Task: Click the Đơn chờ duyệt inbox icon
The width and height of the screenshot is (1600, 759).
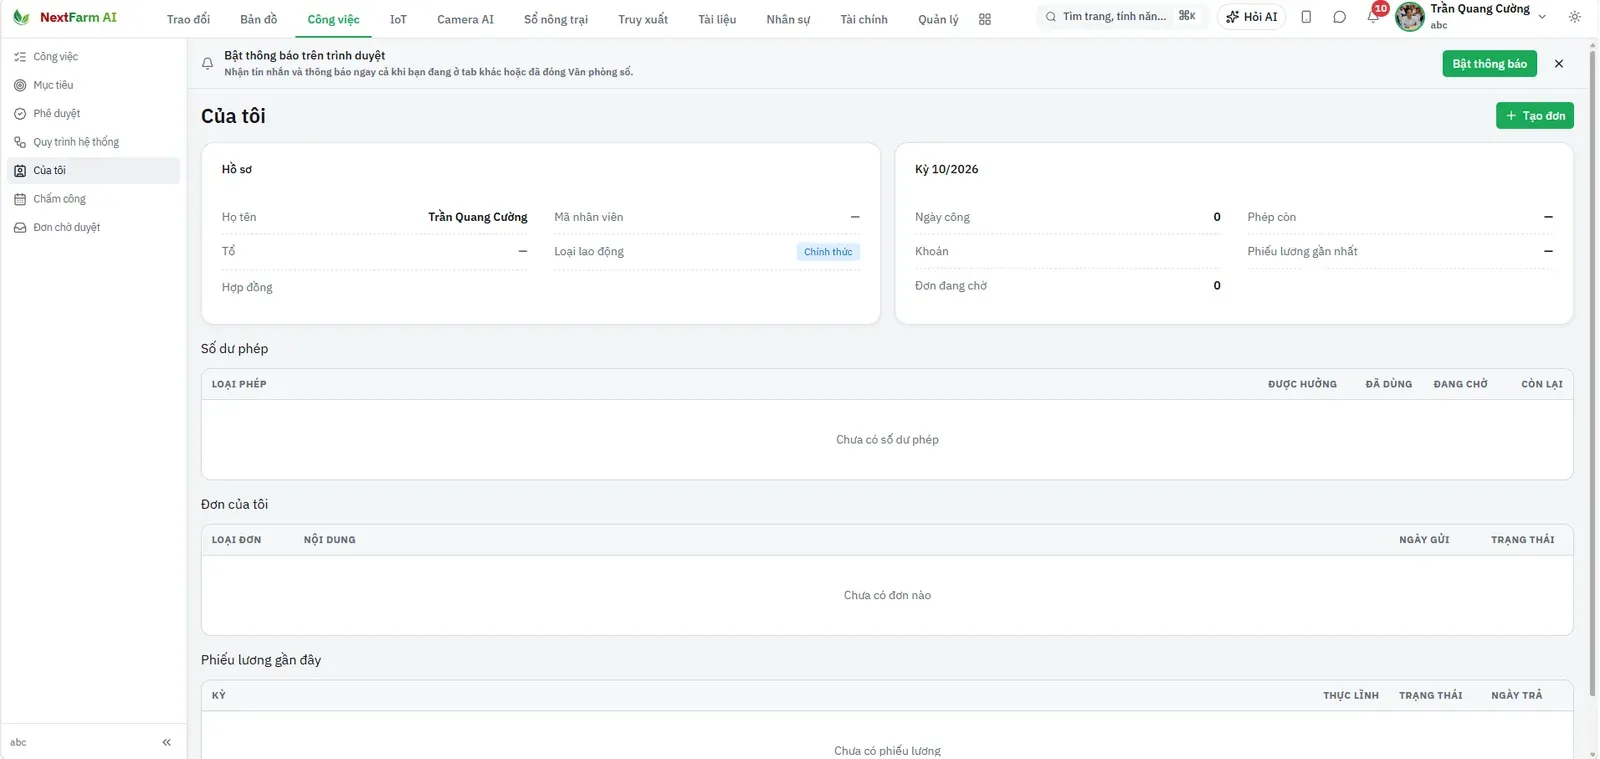Action: pyautogui.click(x=20, y=228)
